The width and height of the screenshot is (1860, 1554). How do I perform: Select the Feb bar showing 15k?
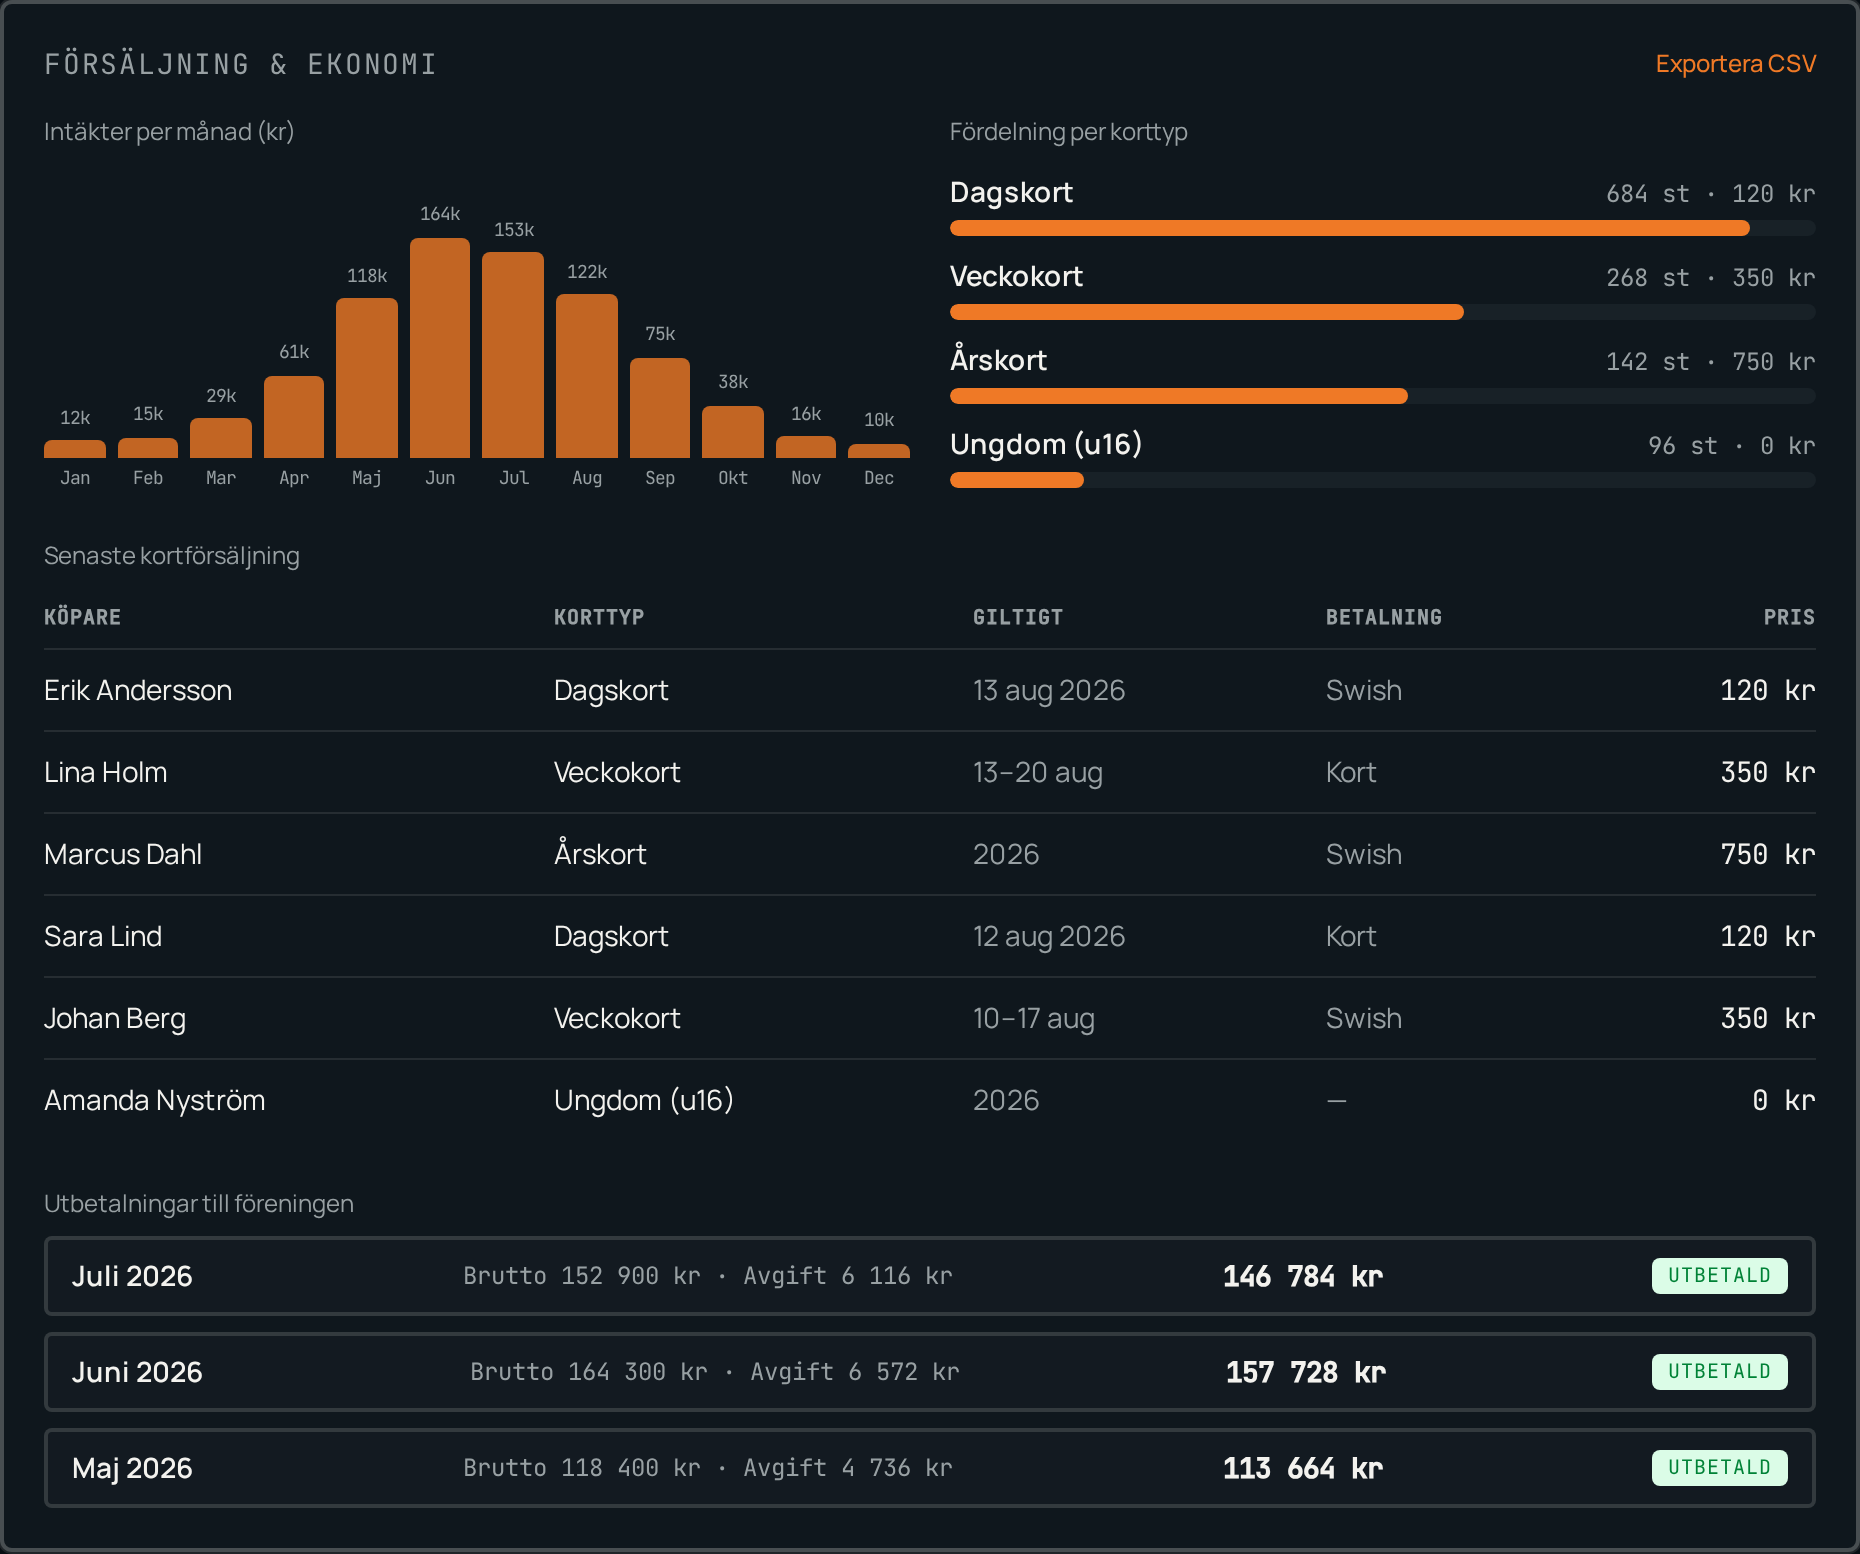(148, 448)
